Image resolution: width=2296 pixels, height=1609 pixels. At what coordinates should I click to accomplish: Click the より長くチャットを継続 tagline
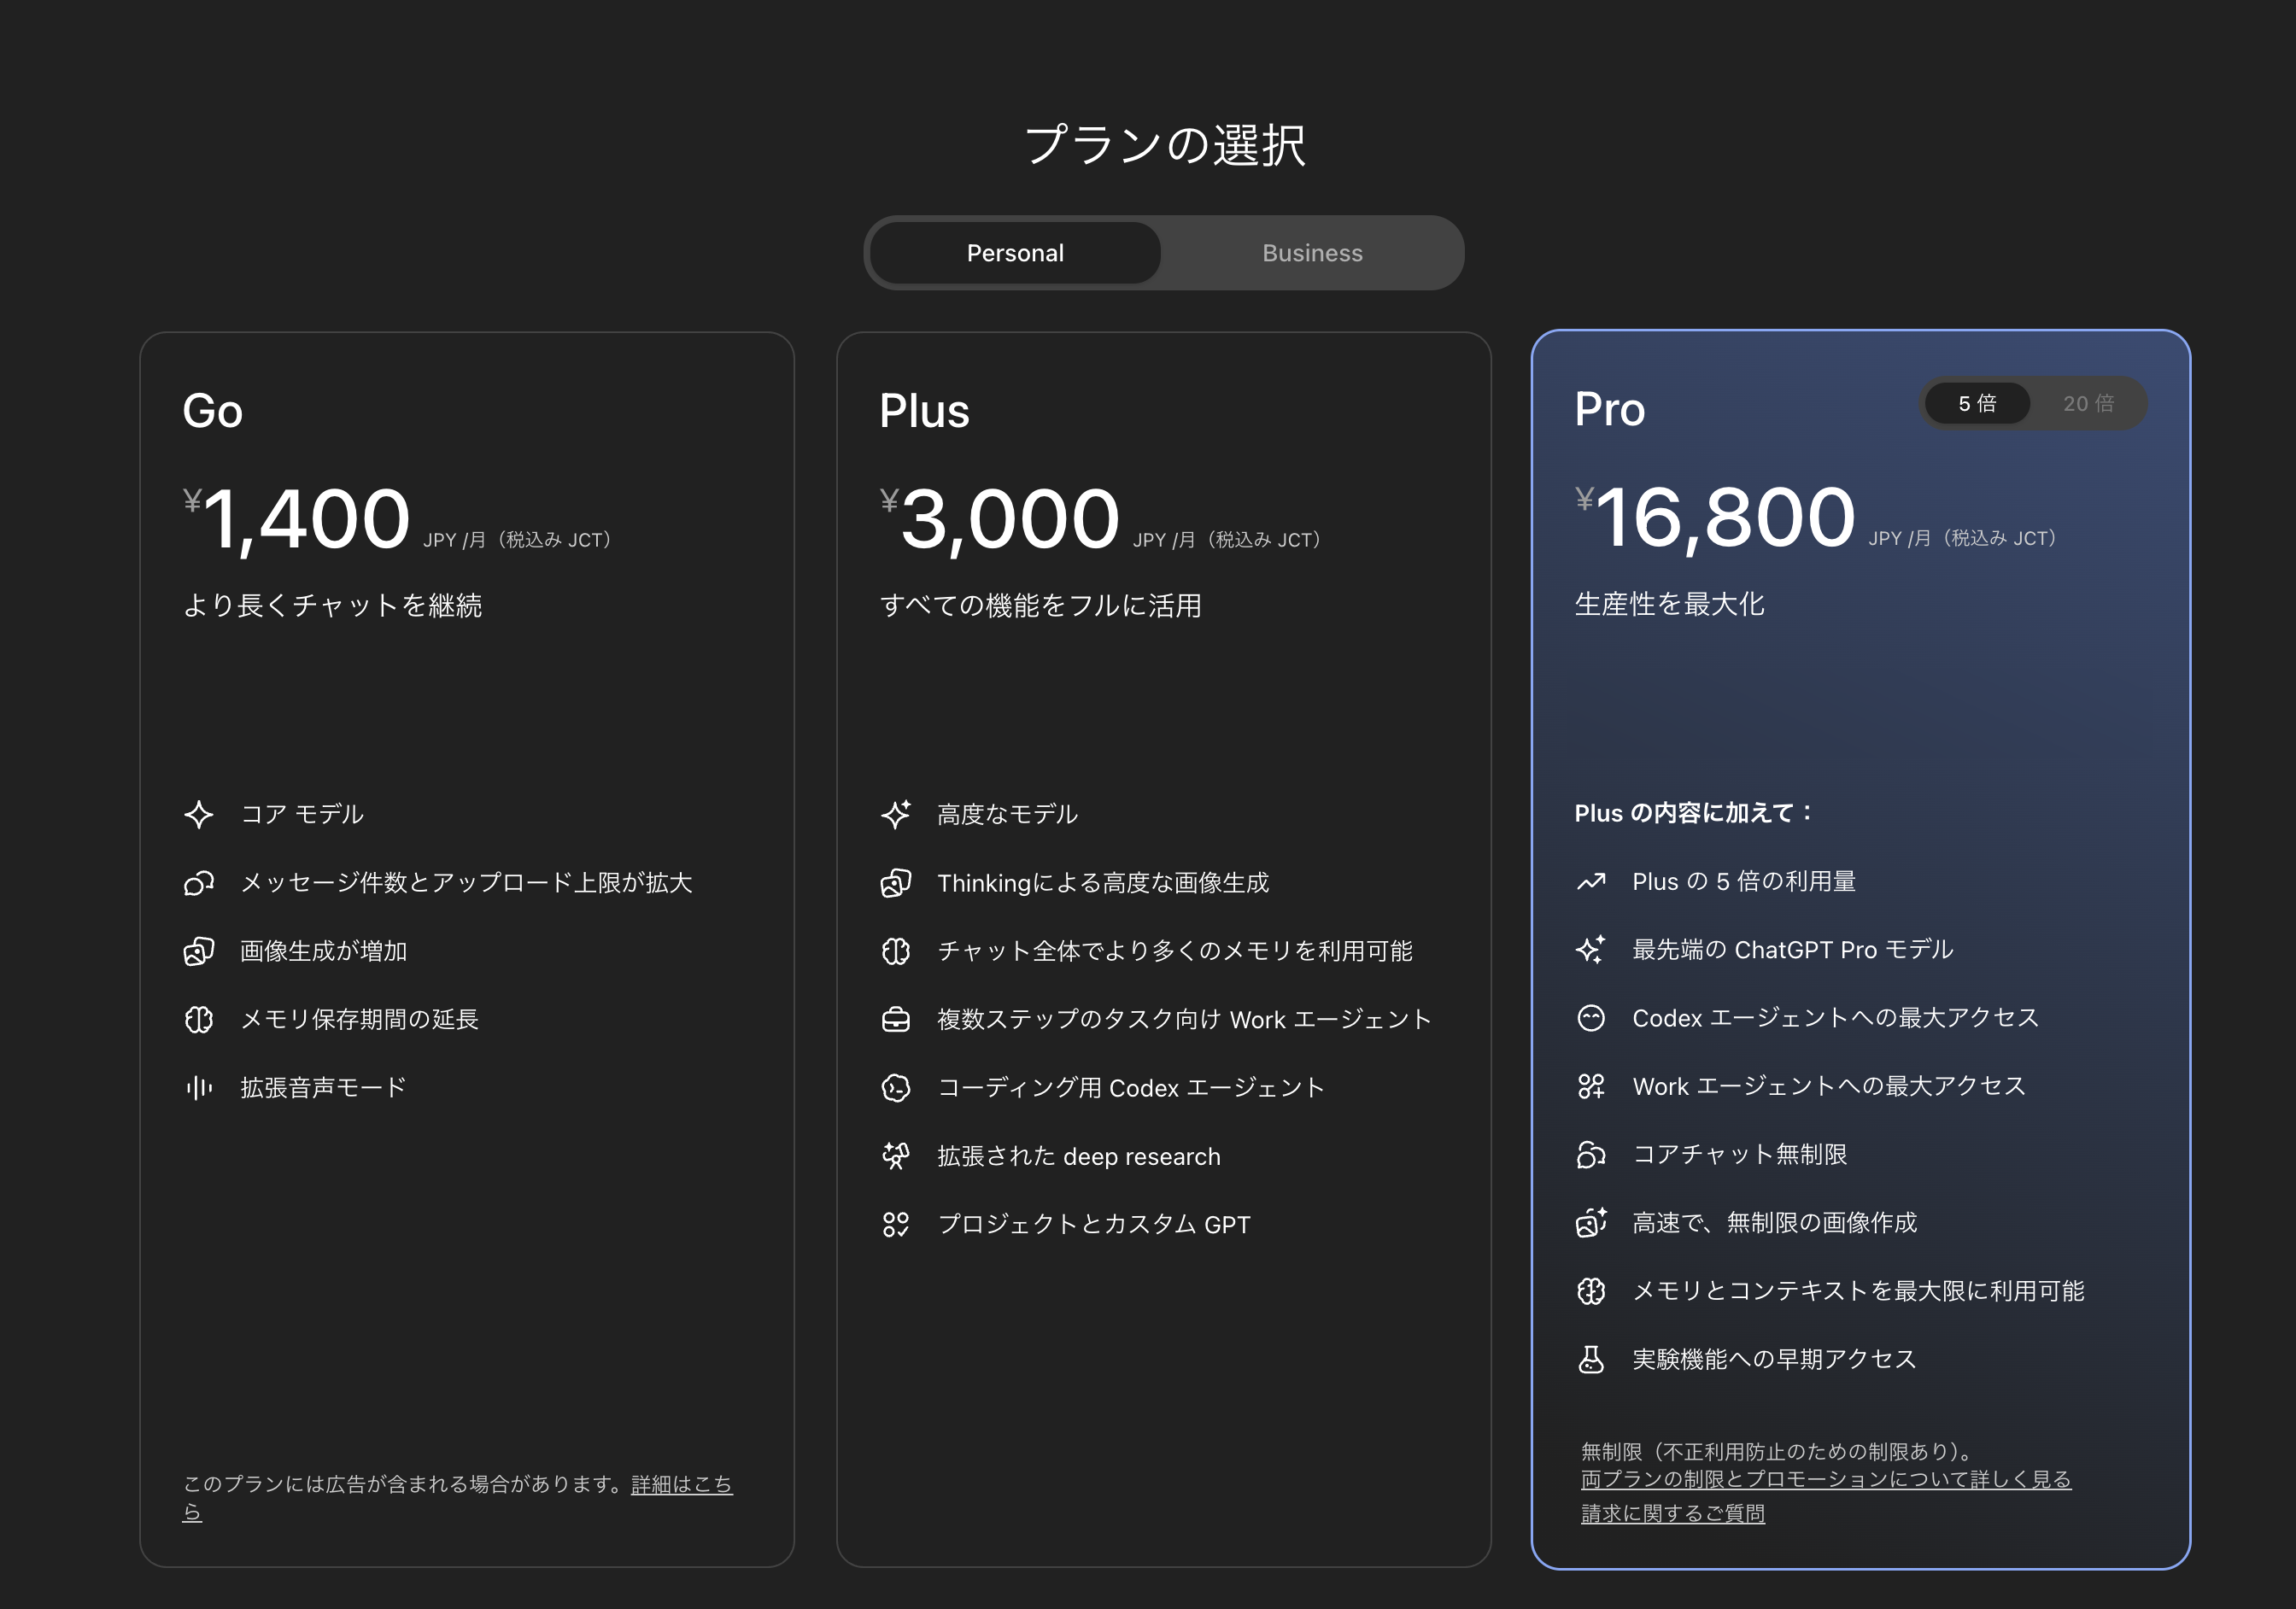tap(332, 605)
